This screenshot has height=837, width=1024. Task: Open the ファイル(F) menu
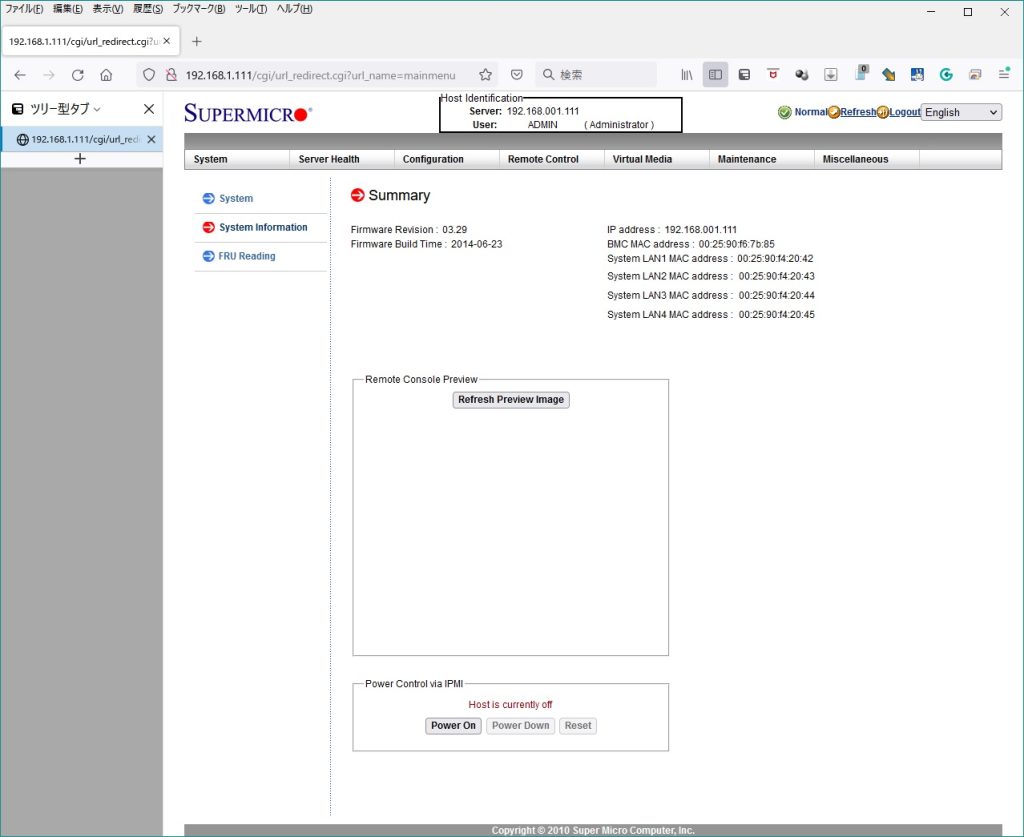pos(24,9)
